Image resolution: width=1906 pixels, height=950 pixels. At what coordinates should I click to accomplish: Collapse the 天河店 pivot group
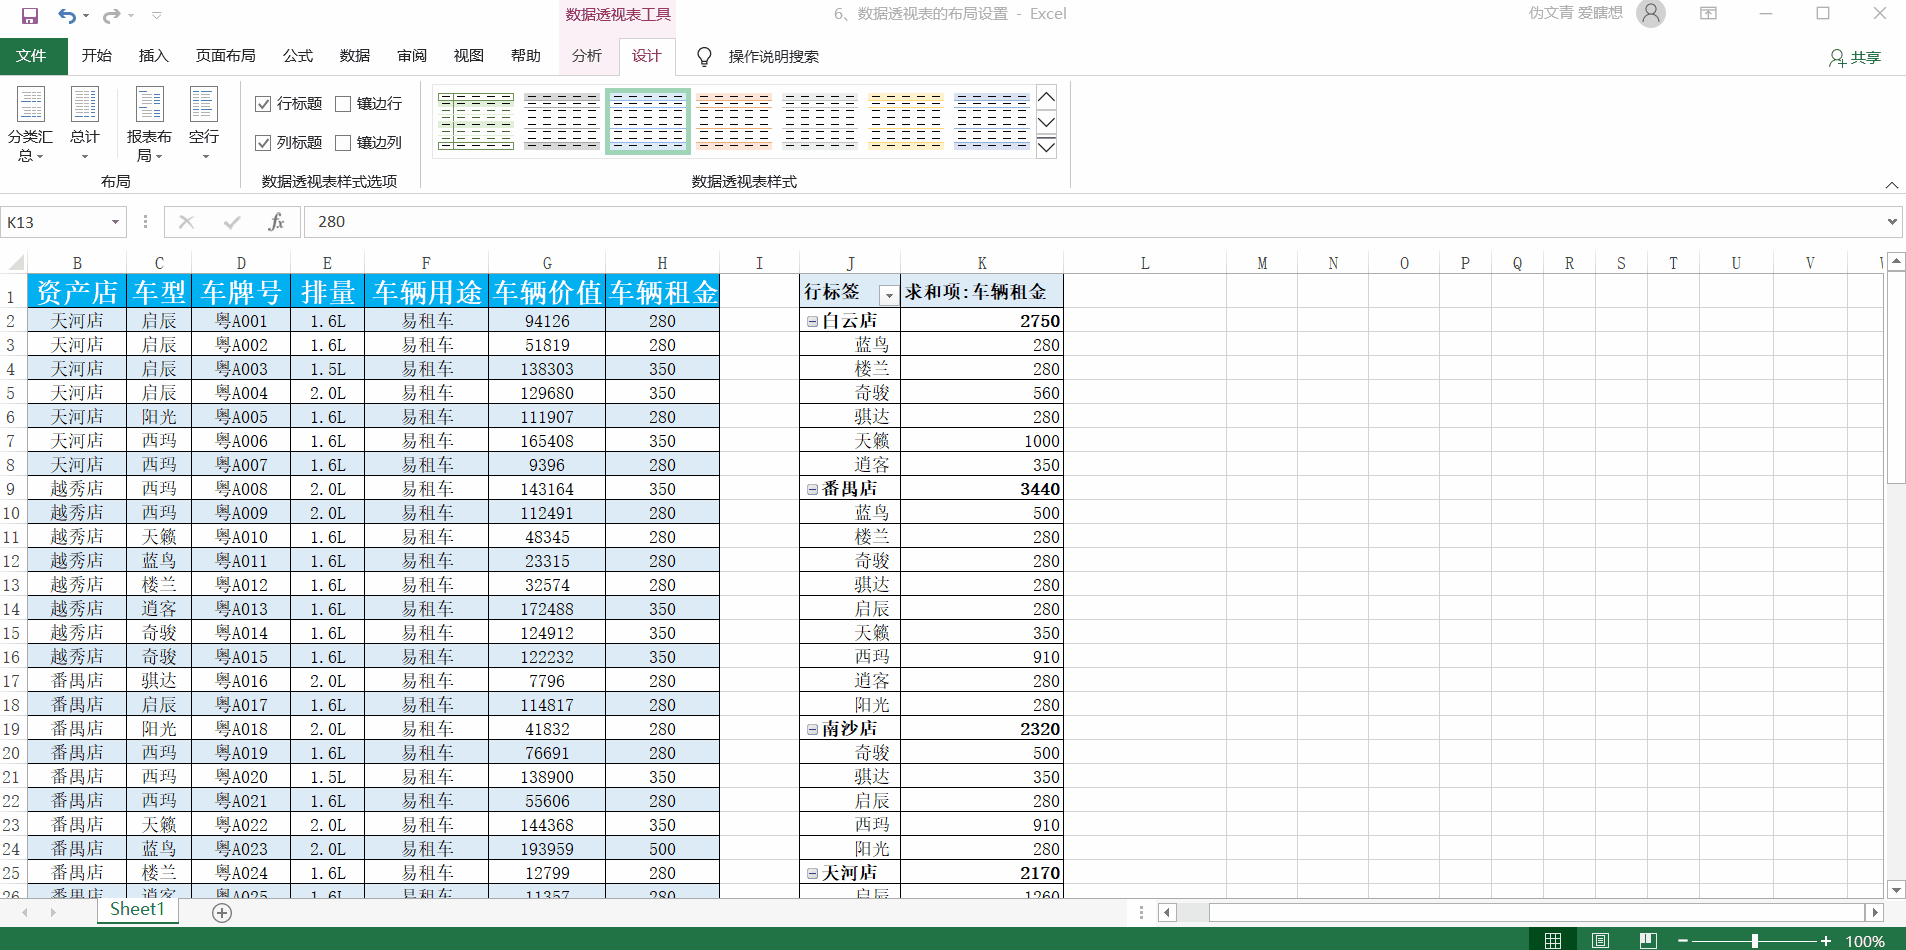812,873
